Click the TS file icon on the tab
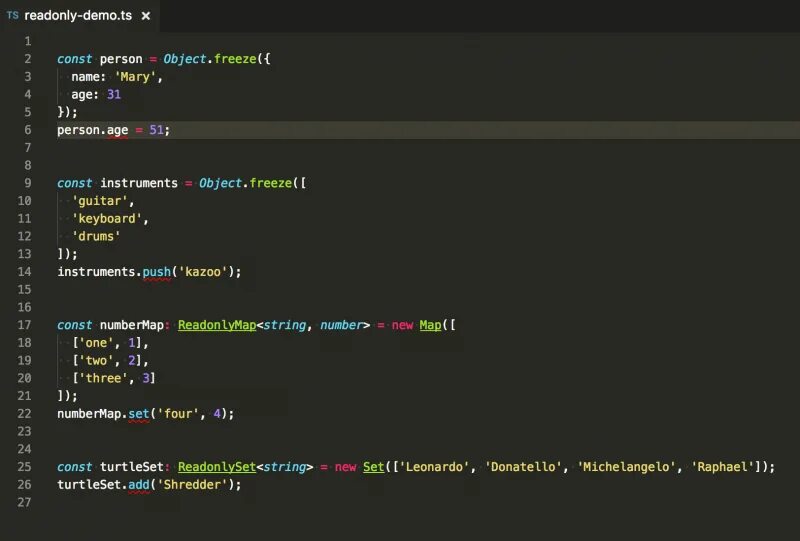 pyautogui.click(x=13, y=15)
